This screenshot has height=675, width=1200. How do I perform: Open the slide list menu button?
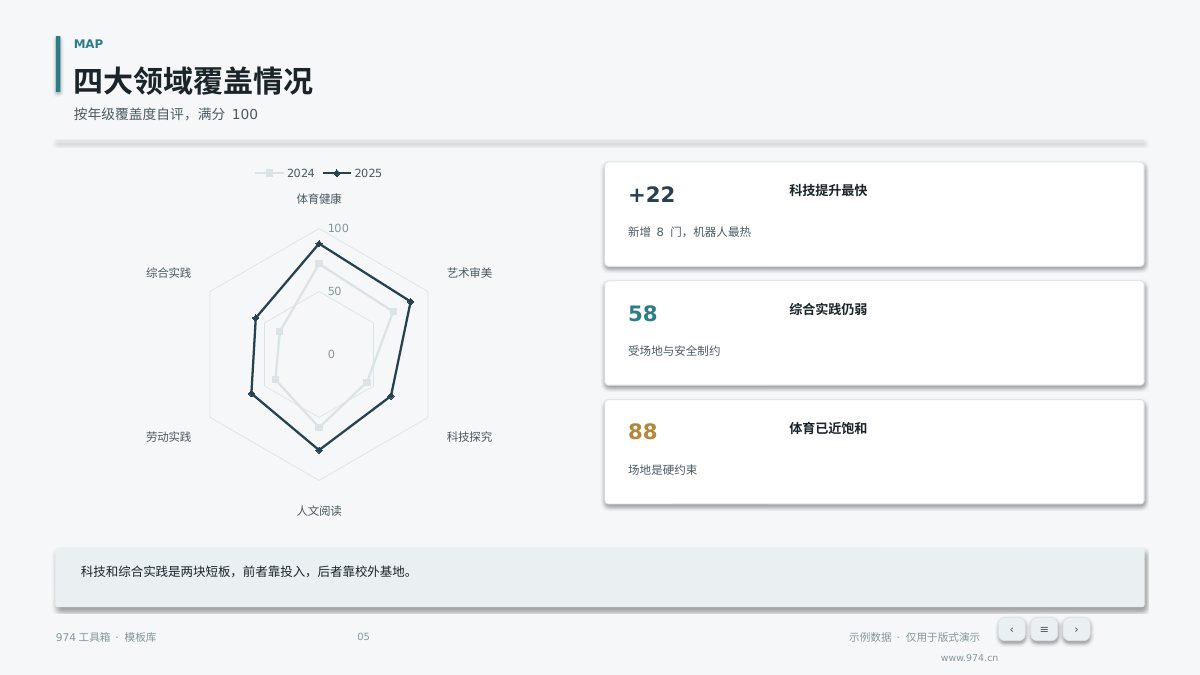tap(1044, 629)
